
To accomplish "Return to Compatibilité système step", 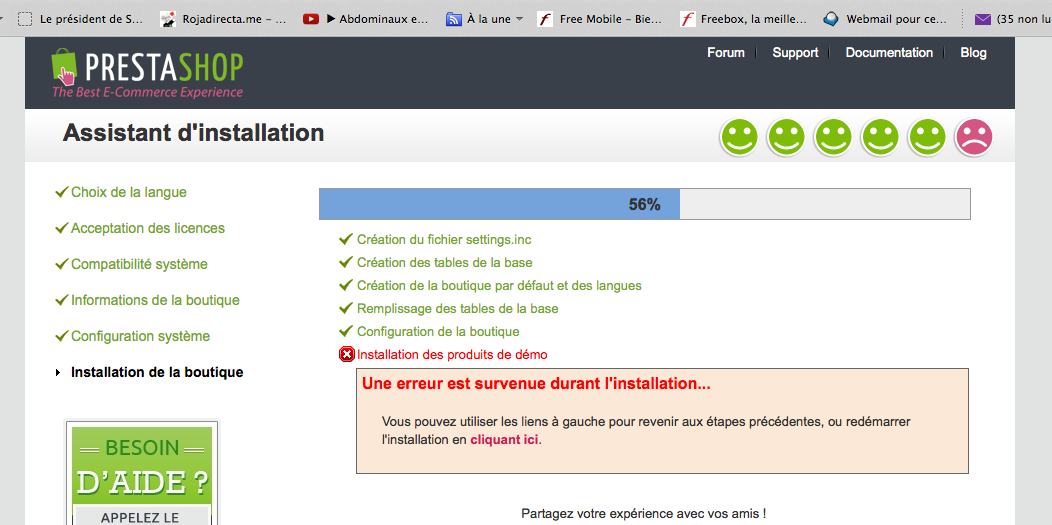I will tap(140, 265).
